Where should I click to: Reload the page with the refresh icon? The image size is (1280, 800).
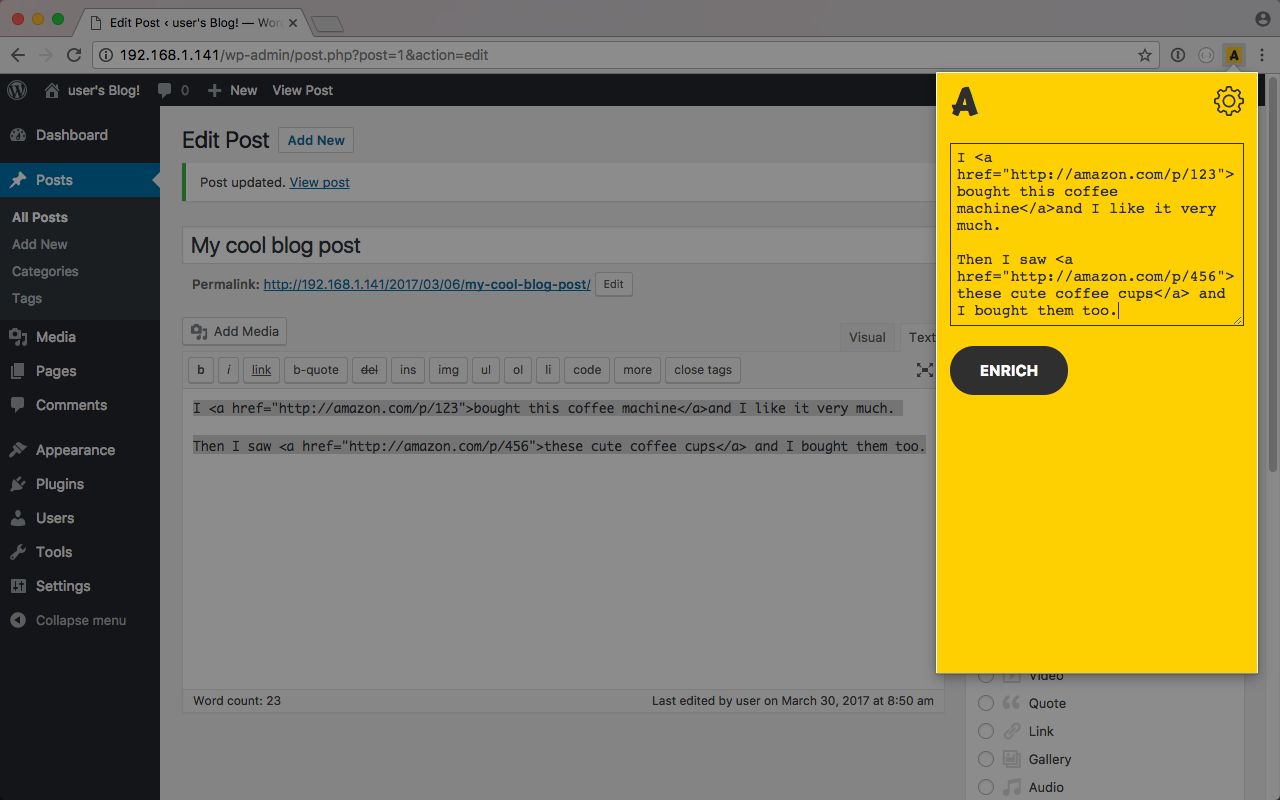click(x=74, y=55)
